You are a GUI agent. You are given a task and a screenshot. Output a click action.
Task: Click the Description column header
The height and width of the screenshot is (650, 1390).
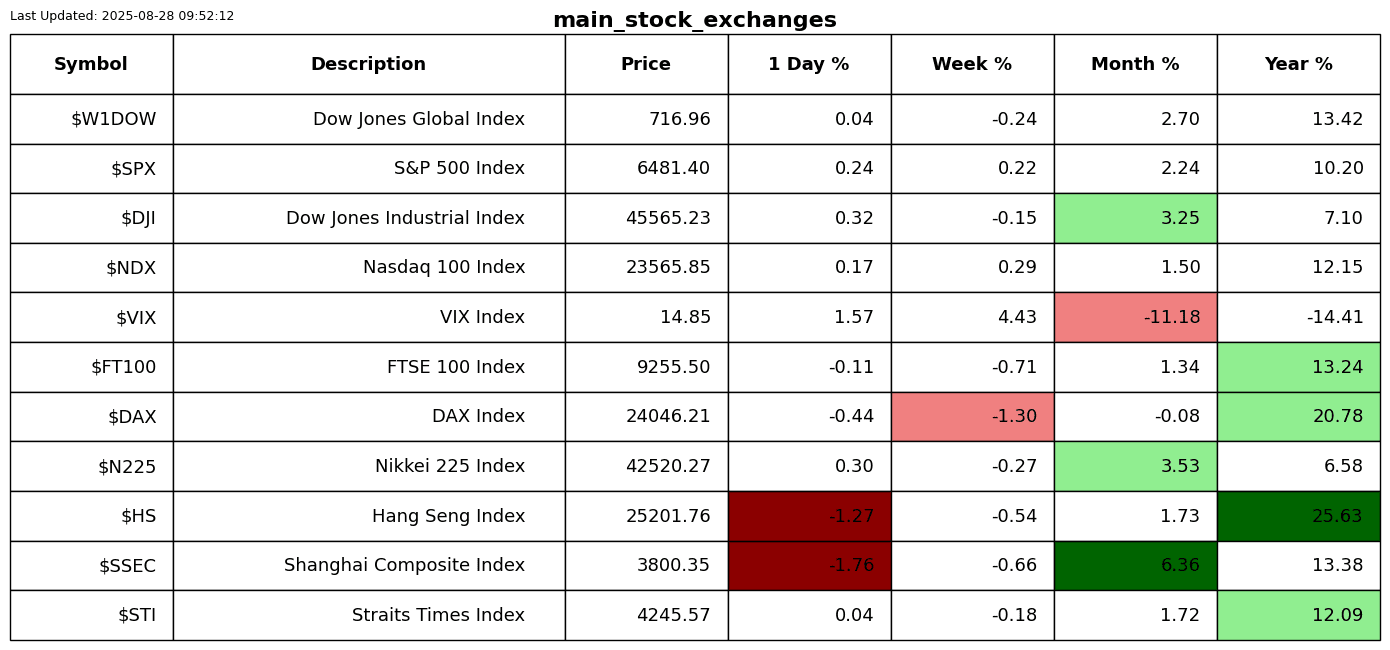pyautogui.click(x=368, y=65)
